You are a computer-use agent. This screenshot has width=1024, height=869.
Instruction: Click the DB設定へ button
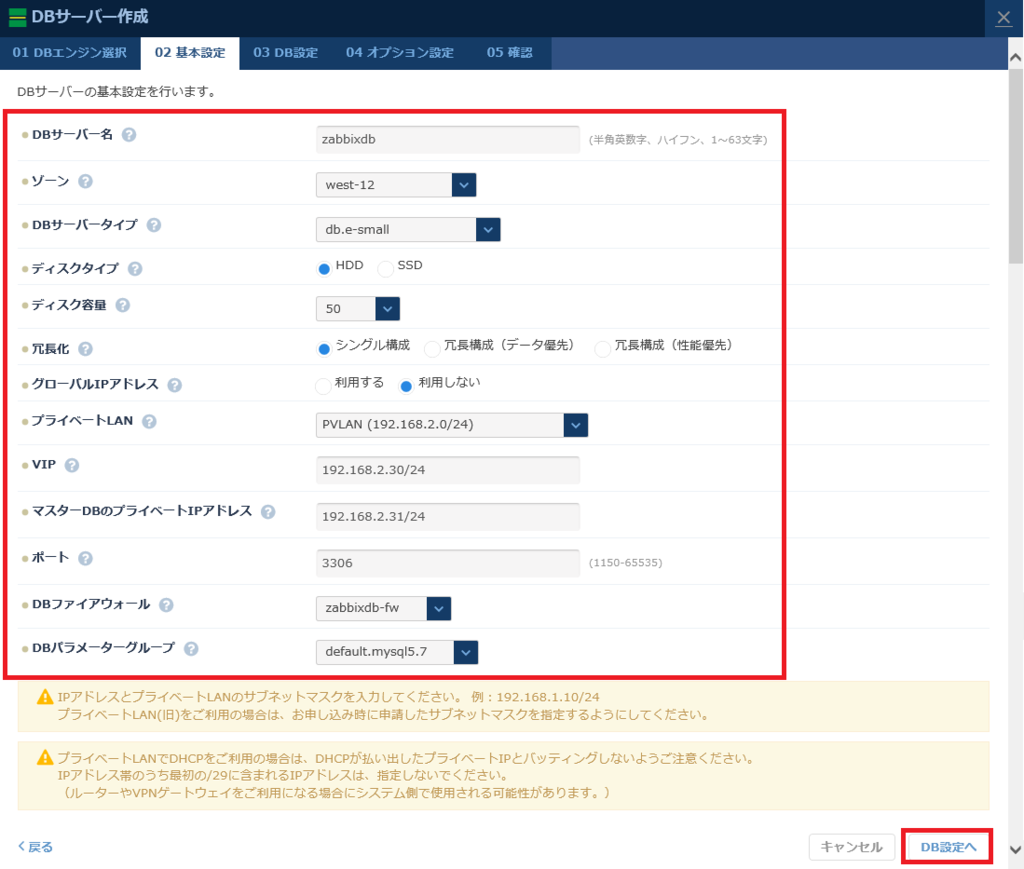pos(947,847)
